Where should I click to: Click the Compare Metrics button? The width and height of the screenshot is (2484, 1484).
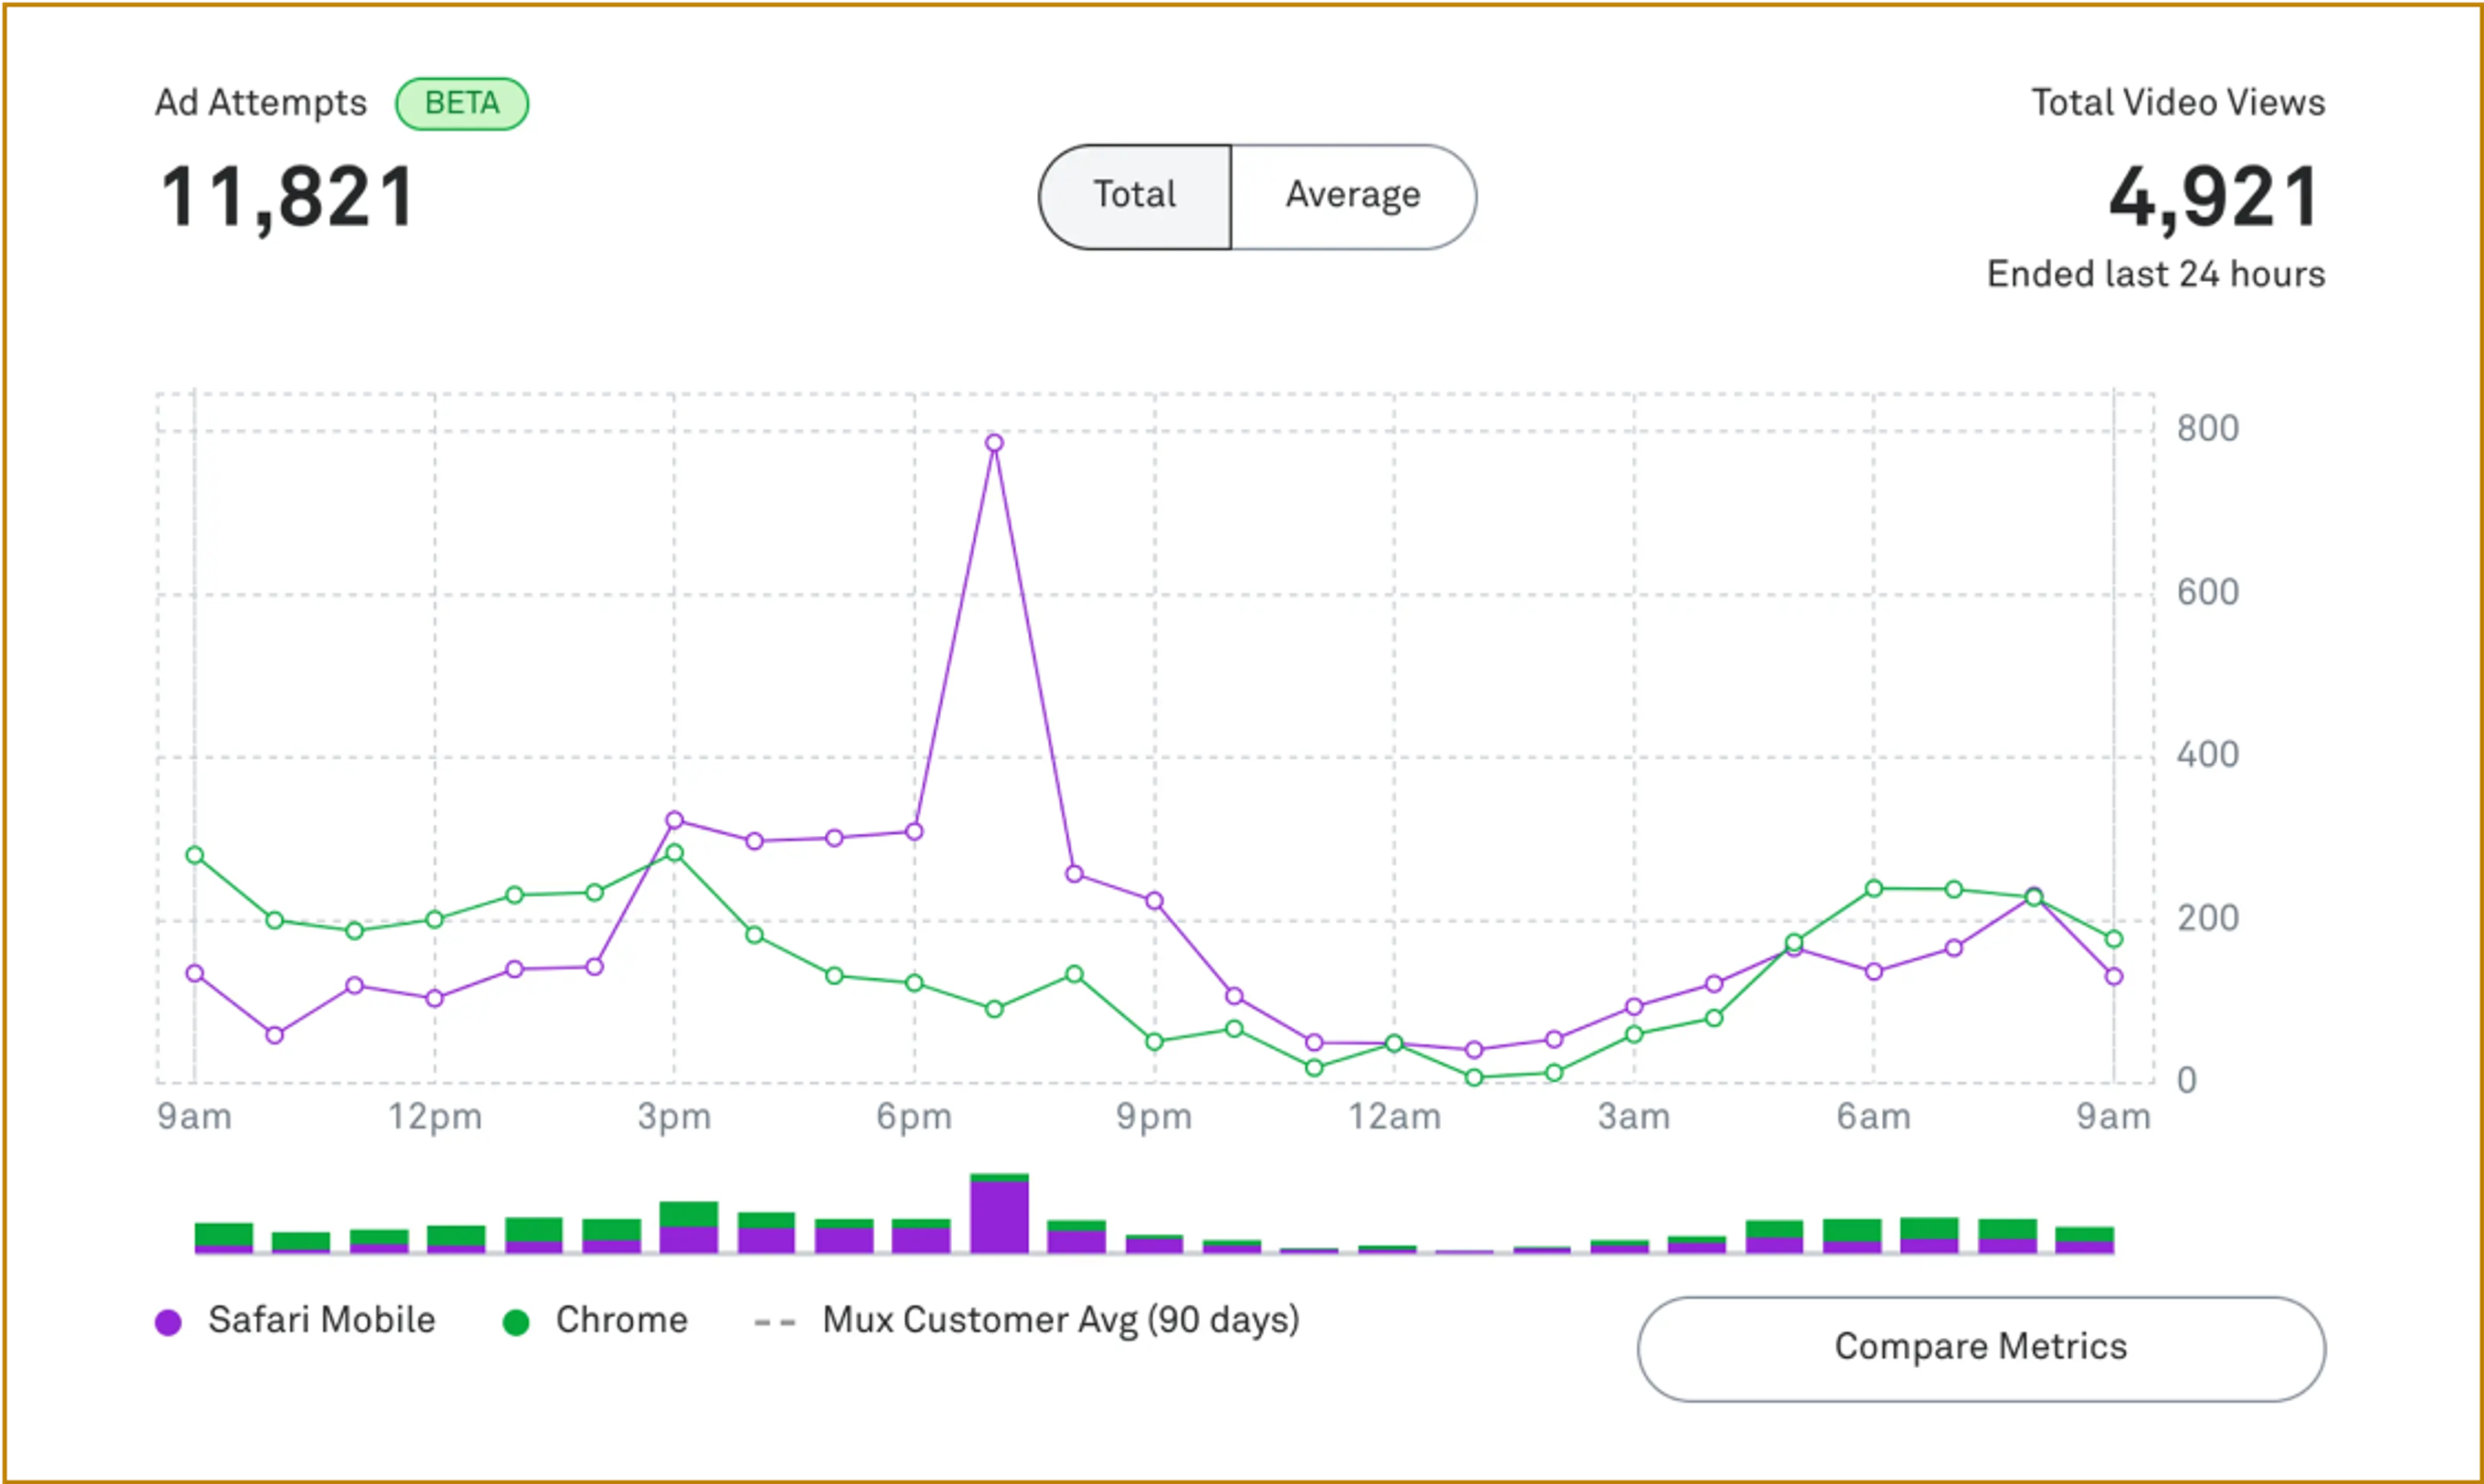[1980, 1348]
